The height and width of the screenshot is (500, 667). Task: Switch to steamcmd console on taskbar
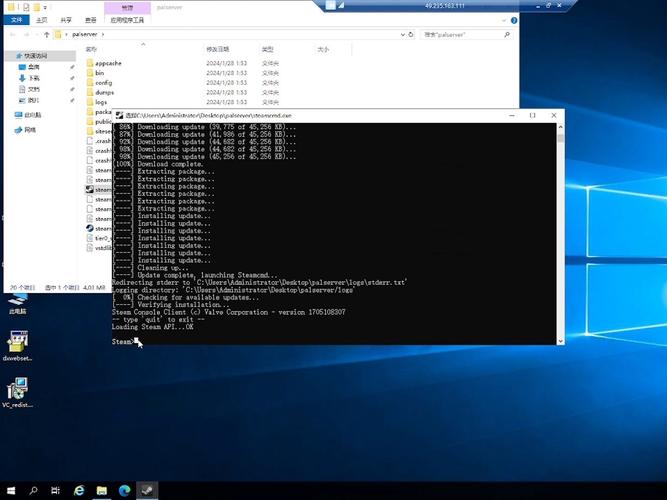point(147,491)
